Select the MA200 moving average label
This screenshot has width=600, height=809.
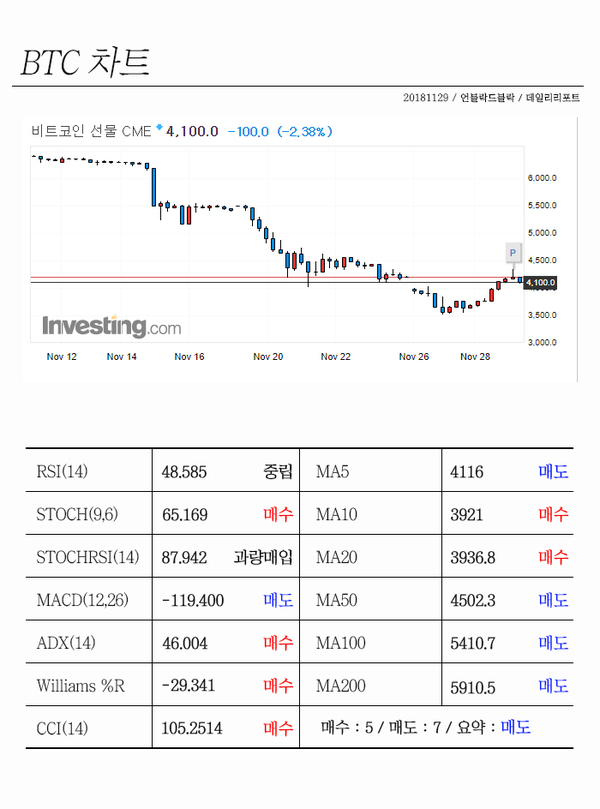340,686
